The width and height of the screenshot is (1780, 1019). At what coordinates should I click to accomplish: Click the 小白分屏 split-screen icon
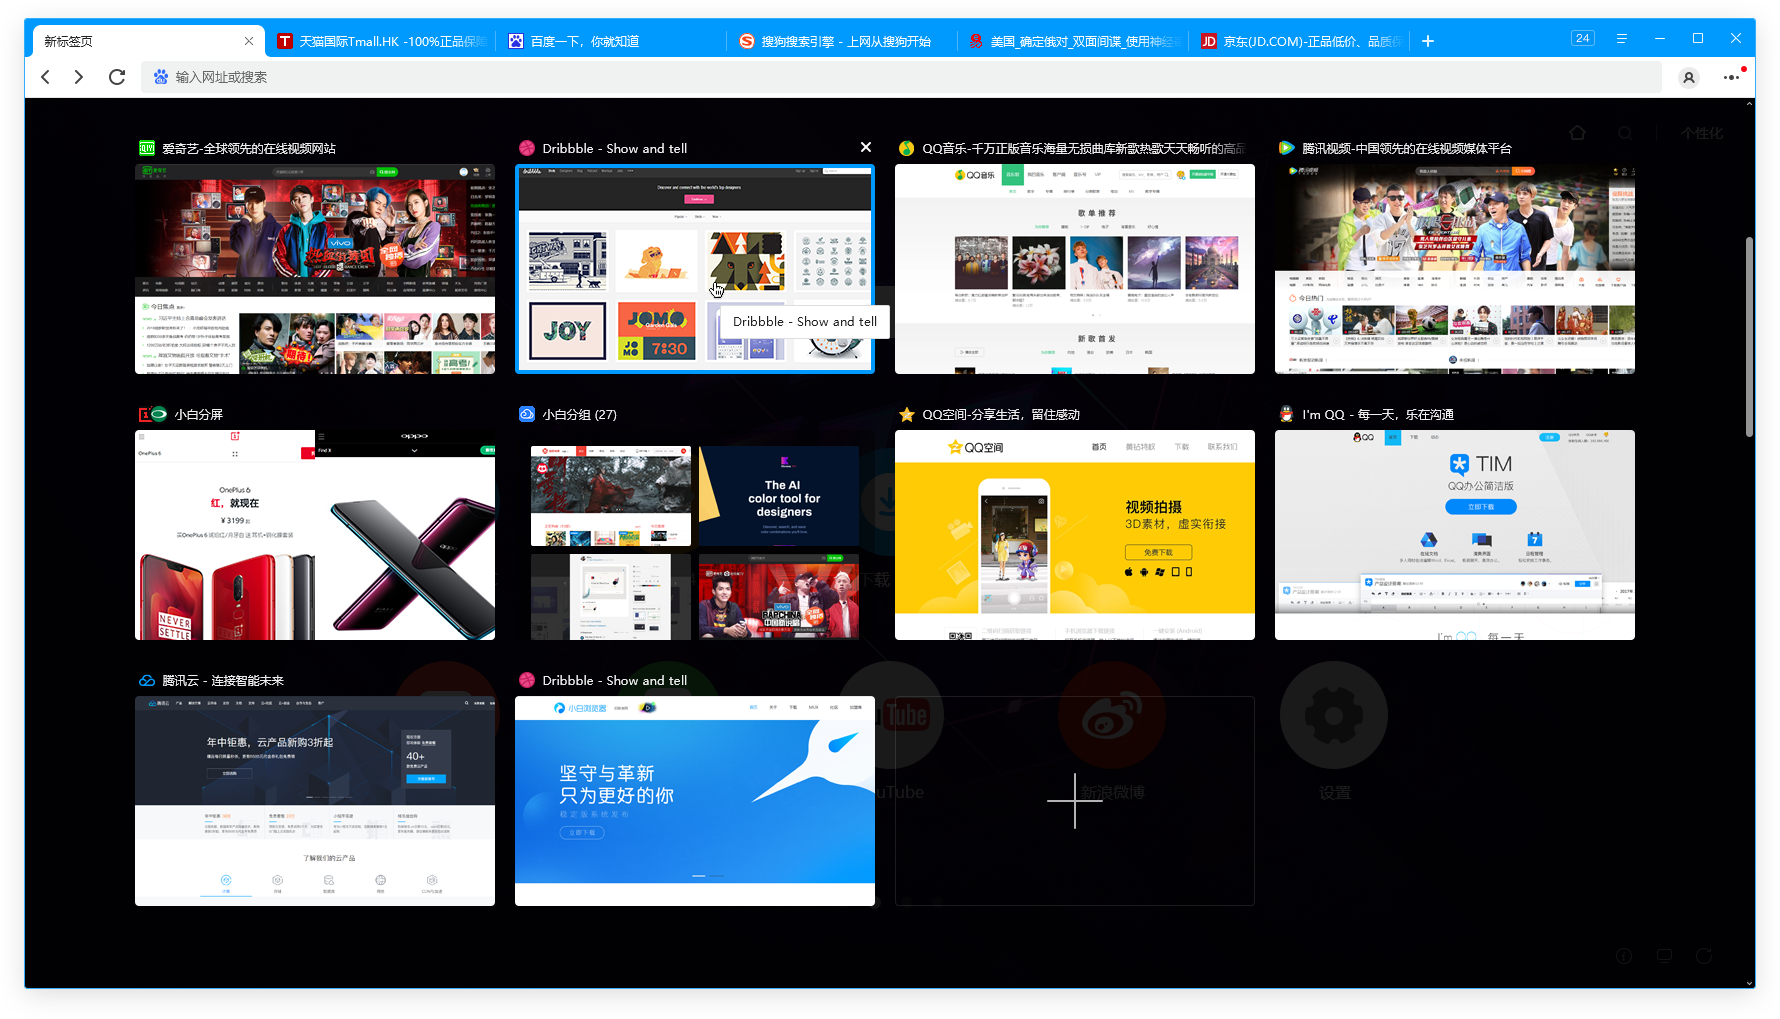(152, 414)
